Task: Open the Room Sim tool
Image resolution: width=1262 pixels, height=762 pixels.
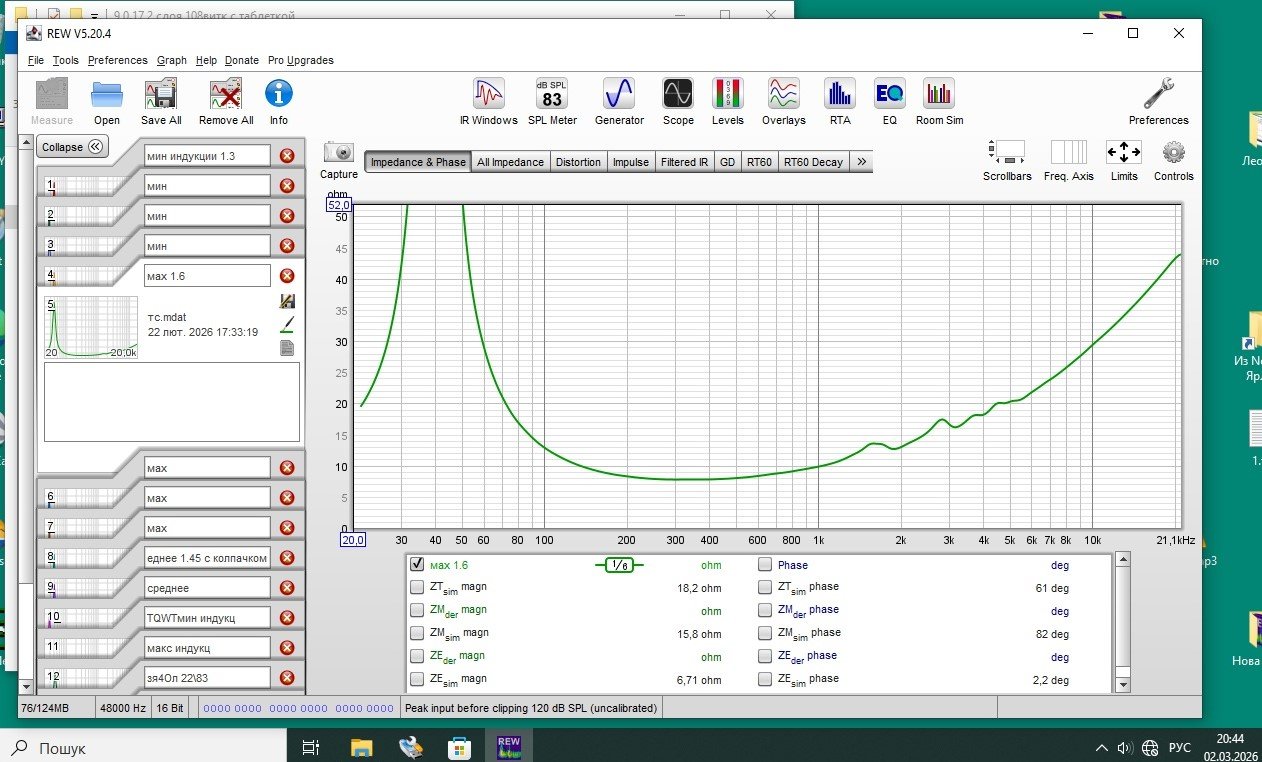Action: tap(939, 102)
